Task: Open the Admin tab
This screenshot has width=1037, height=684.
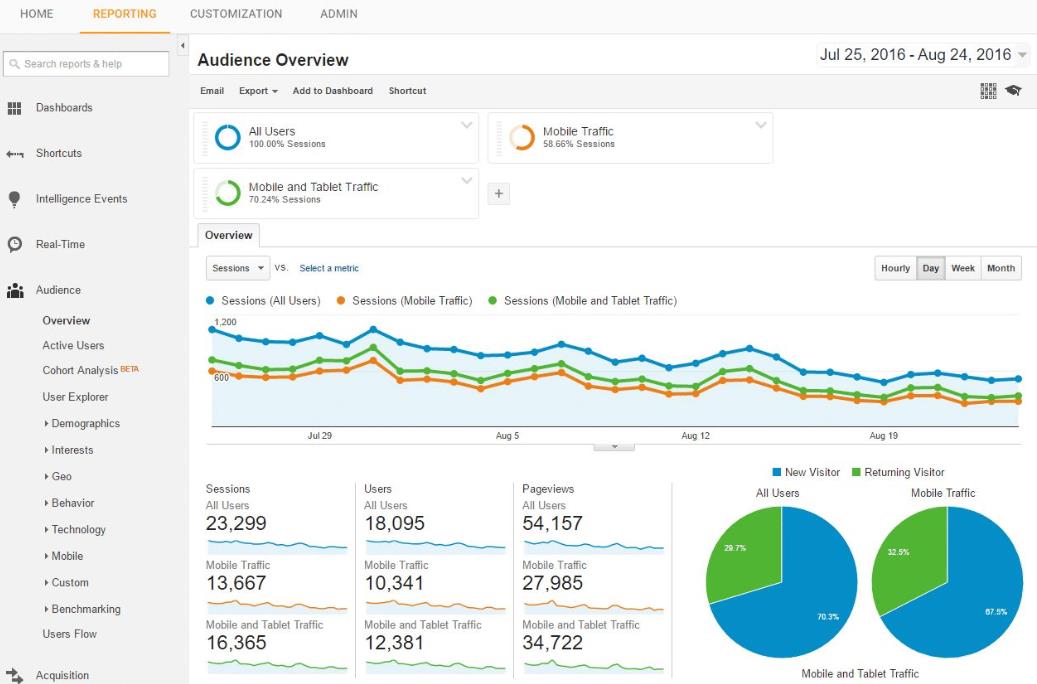Action: (338, 14)
